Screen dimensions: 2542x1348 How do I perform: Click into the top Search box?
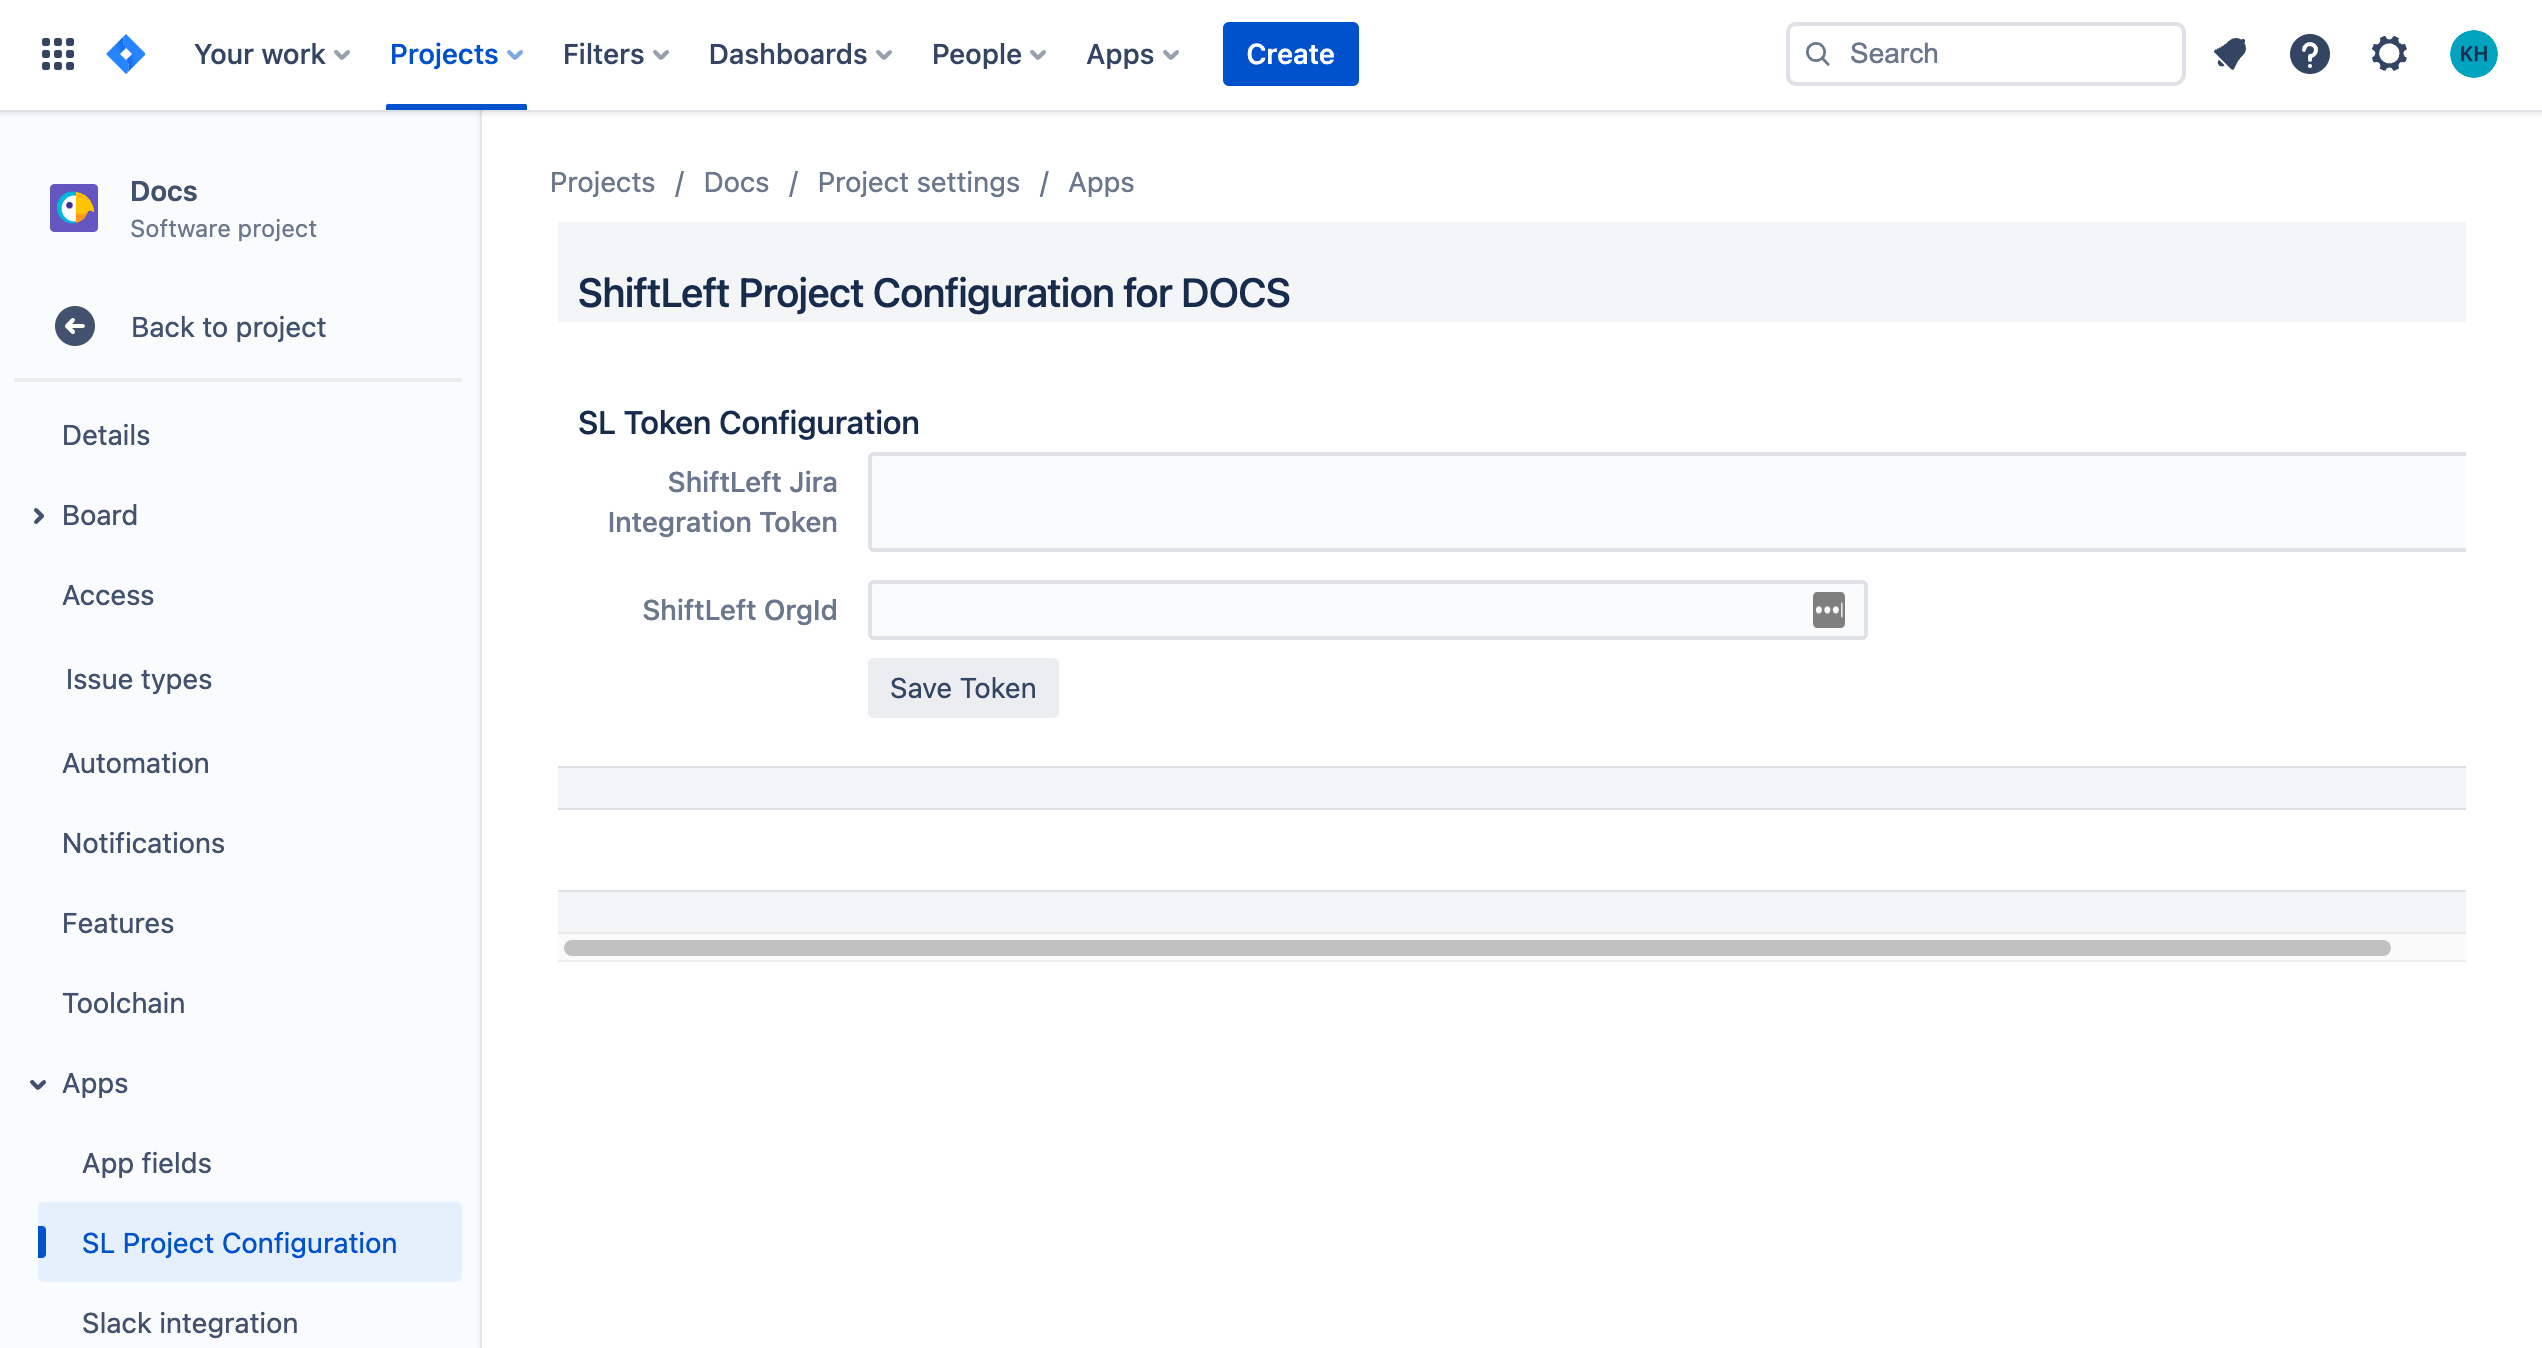pyautogui.click(x=1985, y=54)
